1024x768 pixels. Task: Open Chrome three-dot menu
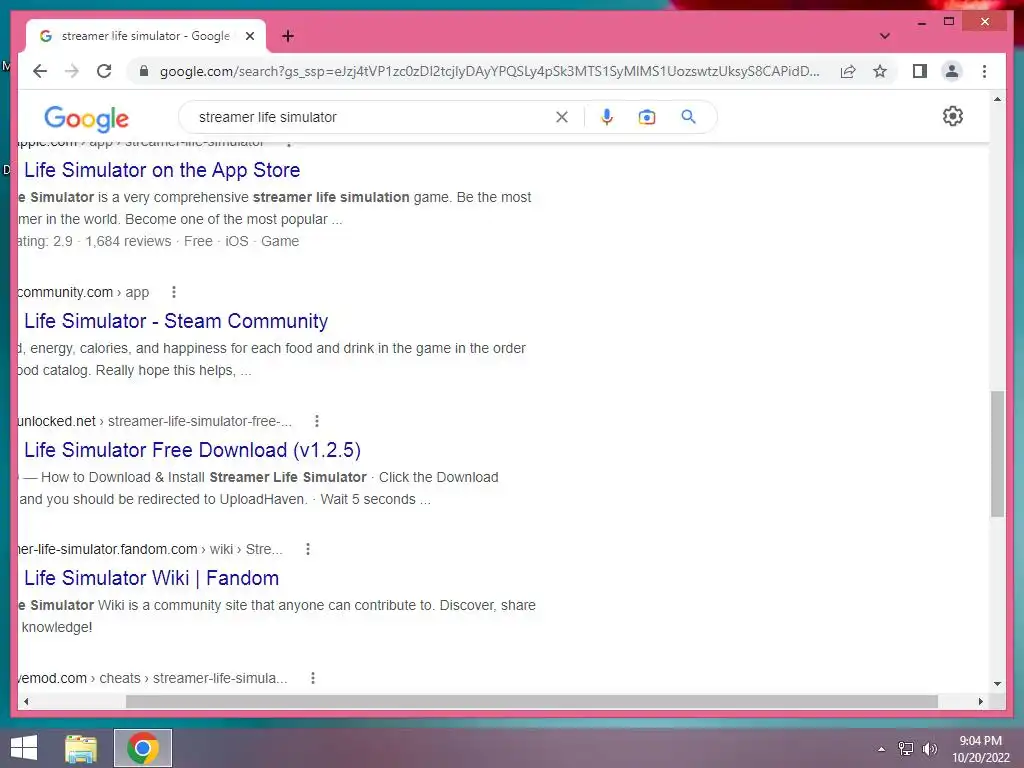pos(984,71)
